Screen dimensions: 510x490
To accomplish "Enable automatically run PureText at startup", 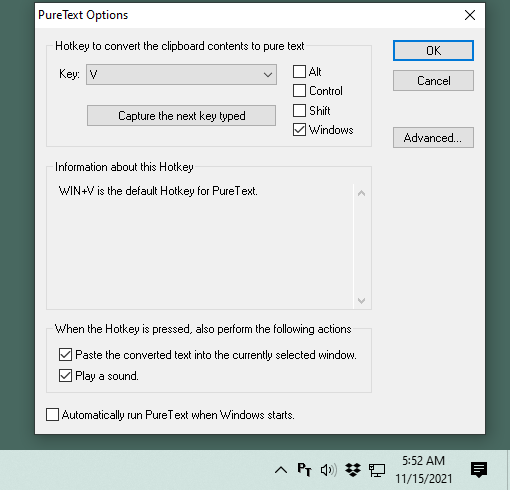I will [x=52, y=415].
